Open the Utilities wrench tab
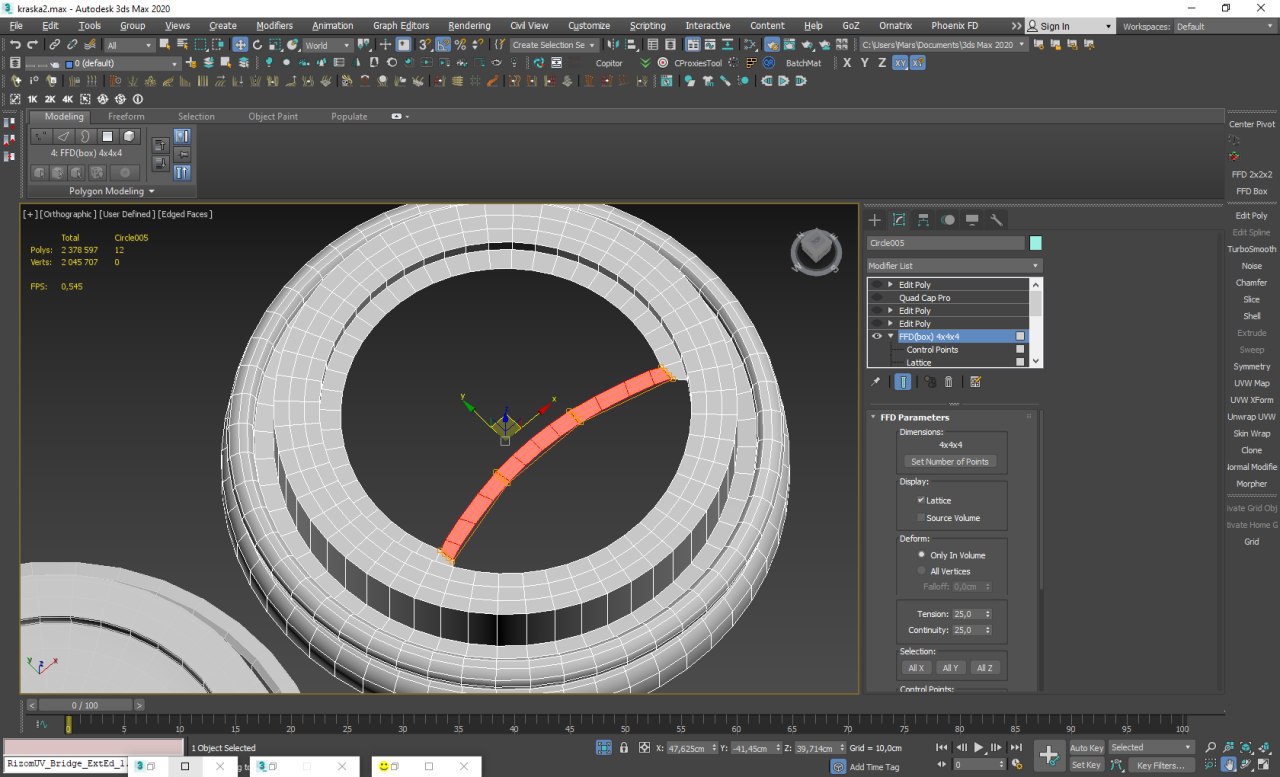The image size is (1280, 777). point(996,220)
